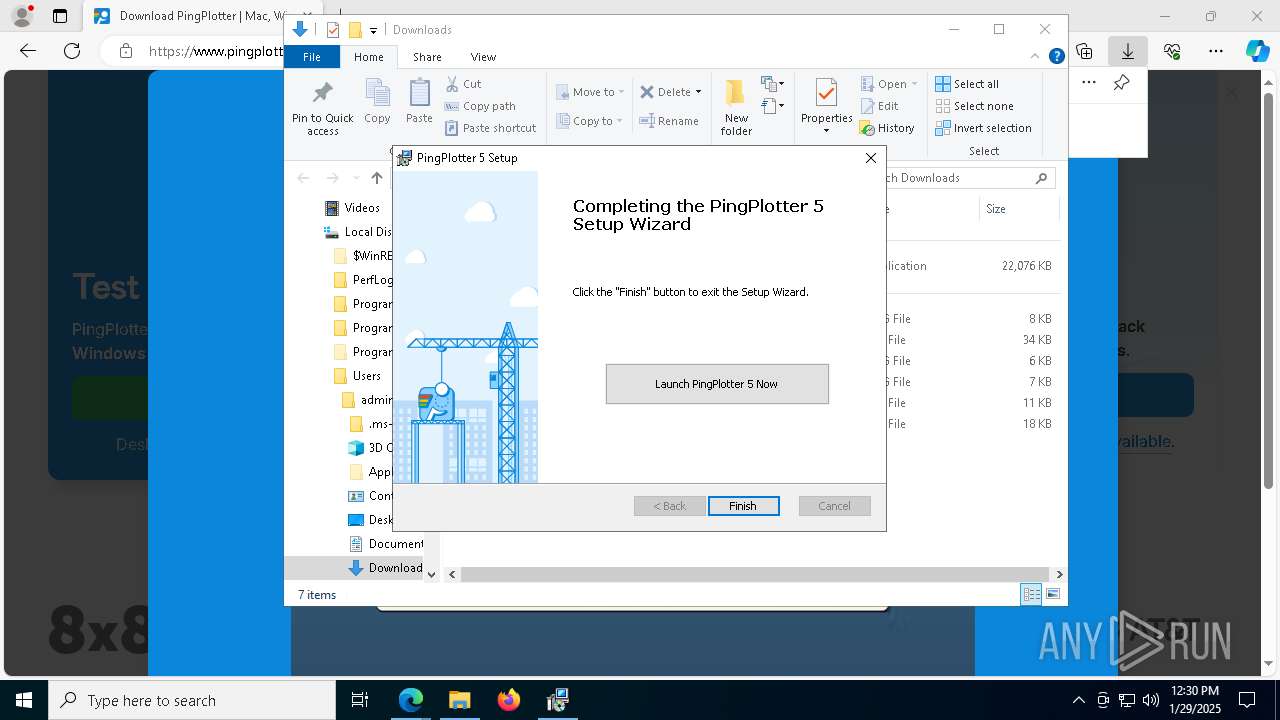Viewport: 1280px width, 720px height.
Task: Click Paste shortcut in Explorer ribbon
Action: point(491,128)
